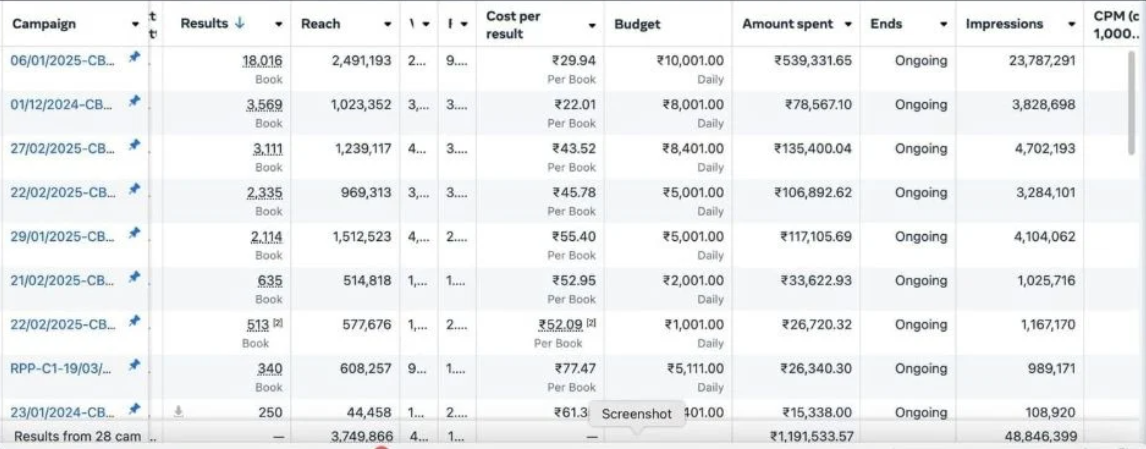
Task: Unpin the 06/01/2025-CB campaign row
Action: (134, 57)
